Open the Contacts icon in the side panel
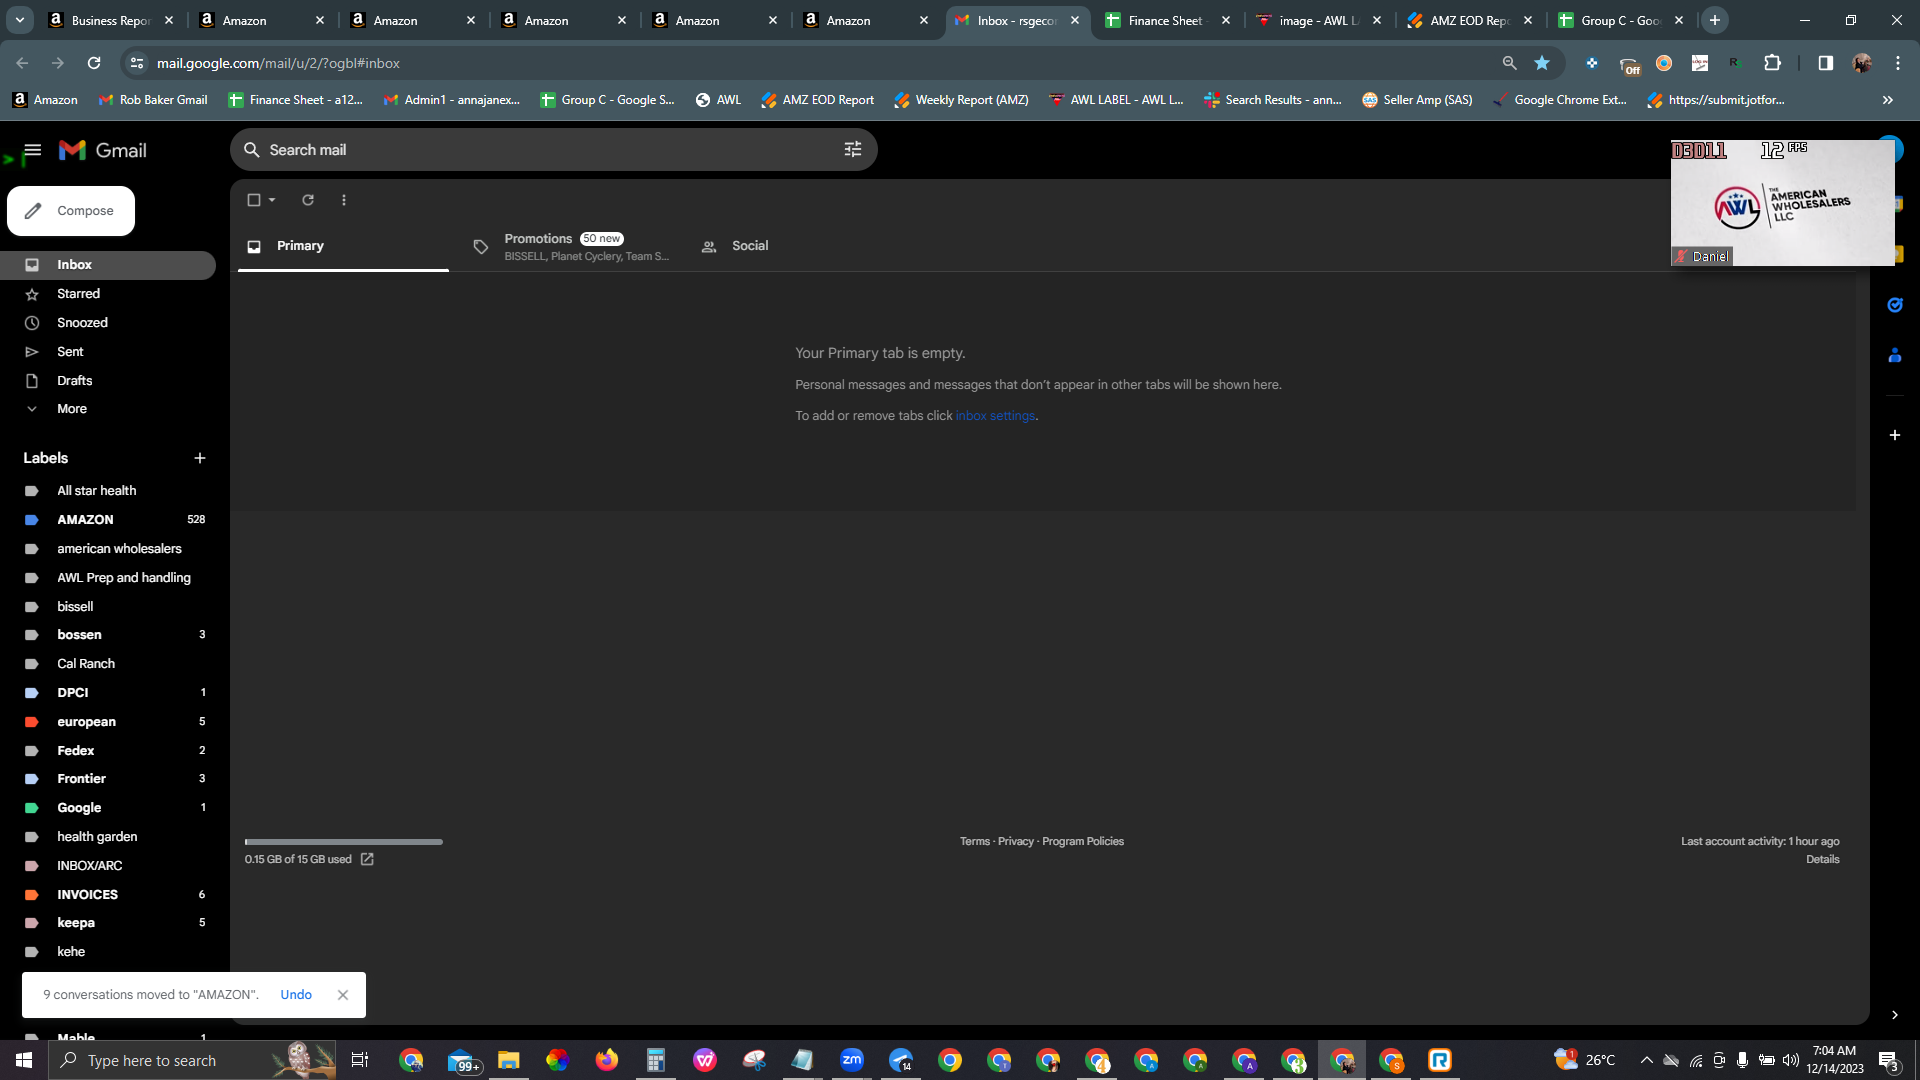This screenshot has width=1920, height=1080. [1895, 355]
